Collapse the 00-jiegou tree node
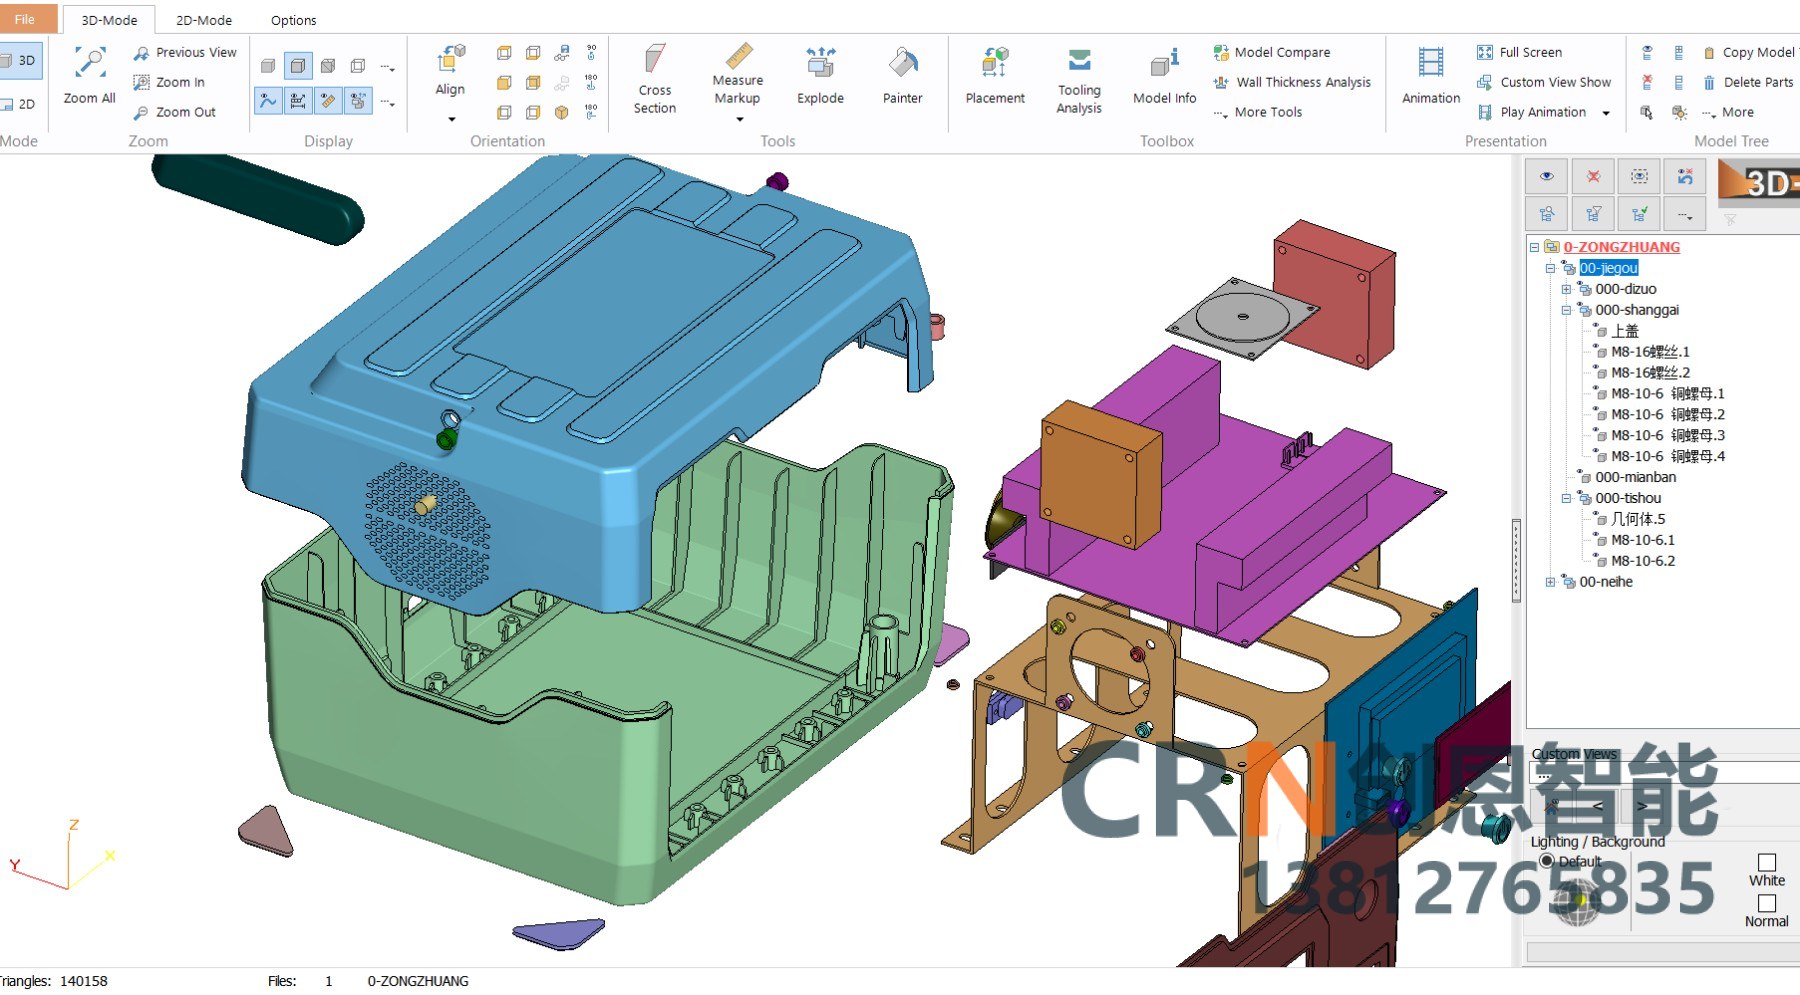This screenshot has width=1800, height=995. [x=1550, y=268]
